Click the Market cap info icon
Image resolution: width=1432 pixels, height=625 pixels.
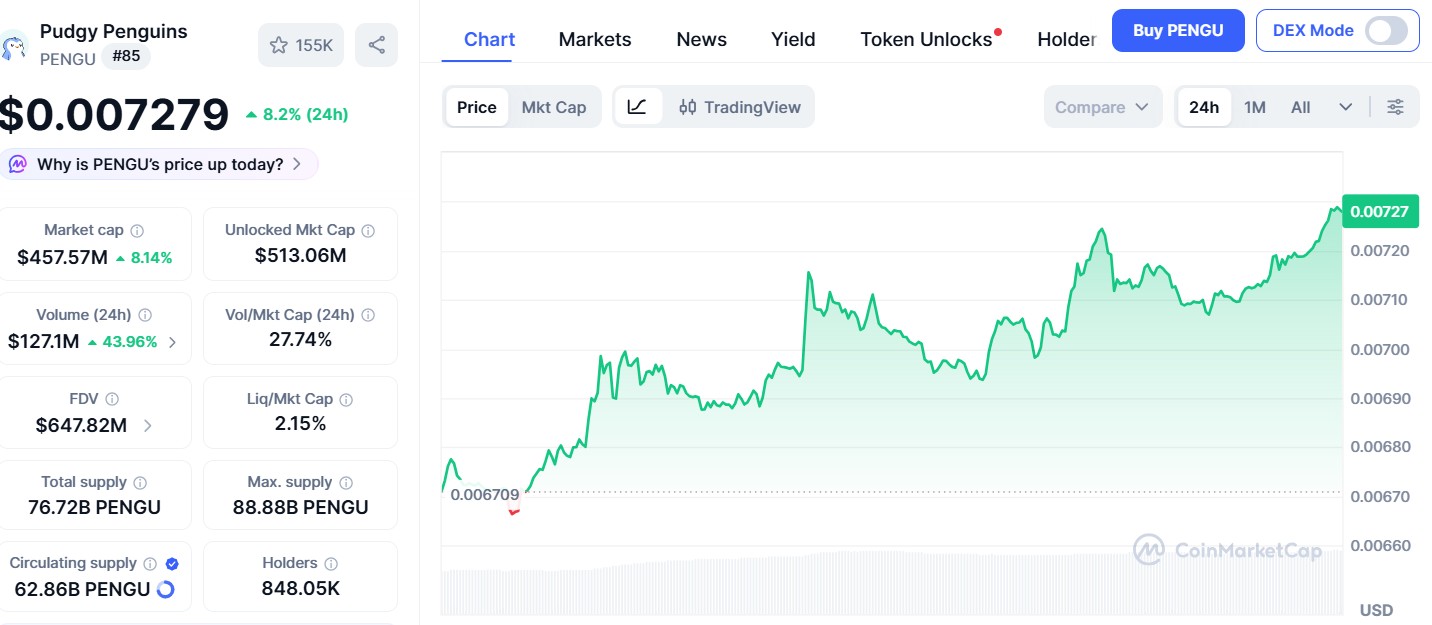pos(139,229)
